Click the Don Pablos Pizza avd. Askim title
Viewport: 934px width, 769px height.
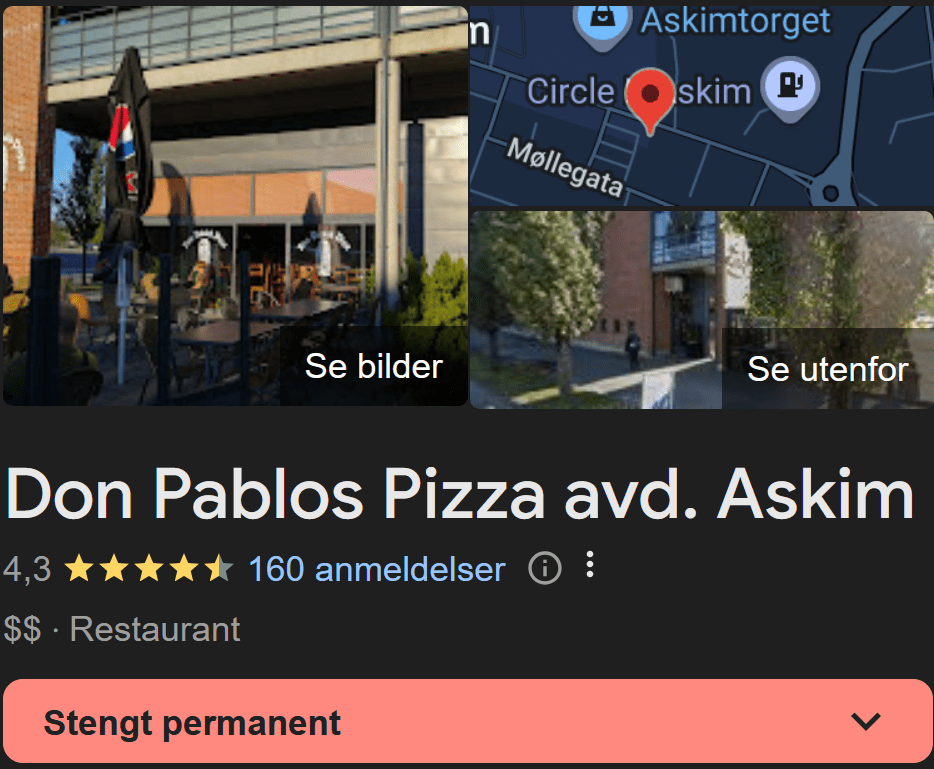(459, 494)
